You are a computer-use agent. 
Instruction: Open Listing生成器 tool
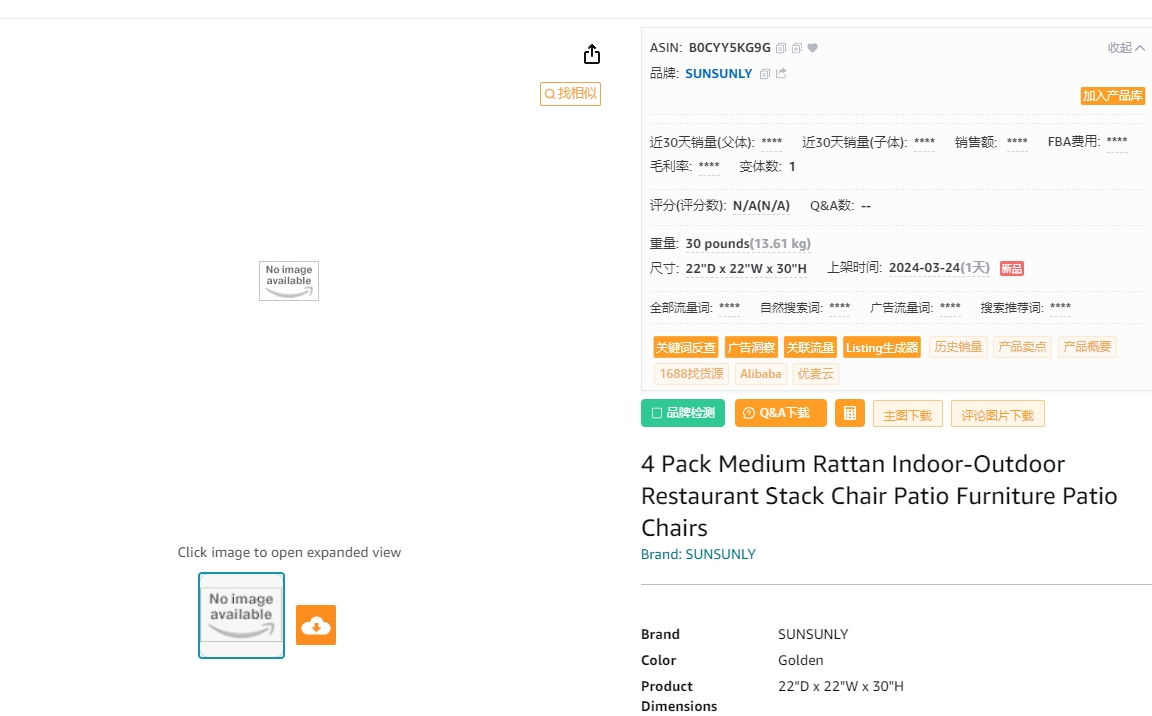[x=882, y=347]
